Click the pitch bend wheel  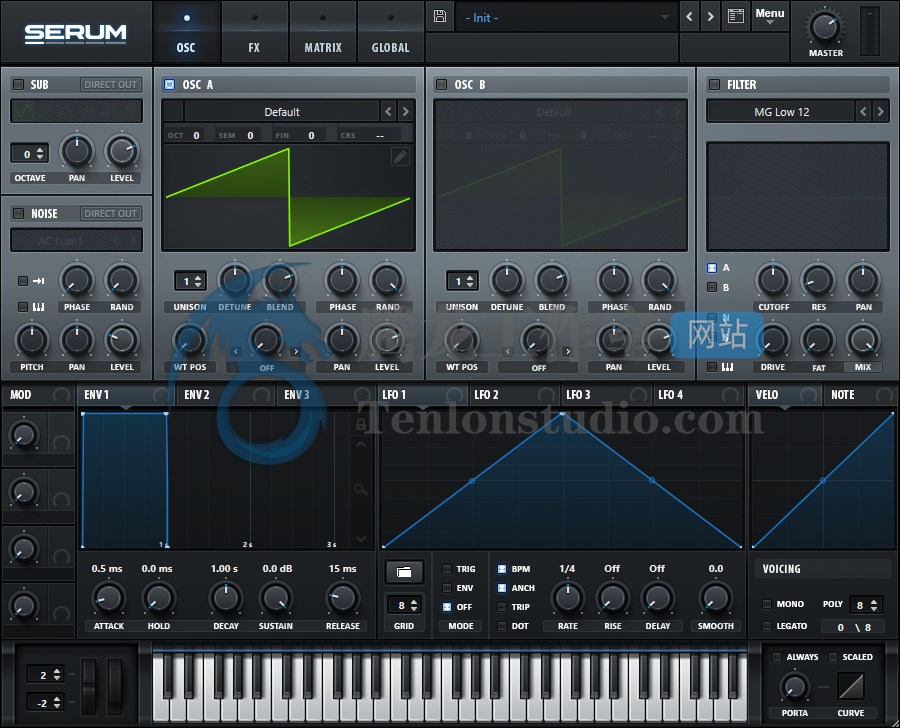pyautogui.click(x=90, y=687)
